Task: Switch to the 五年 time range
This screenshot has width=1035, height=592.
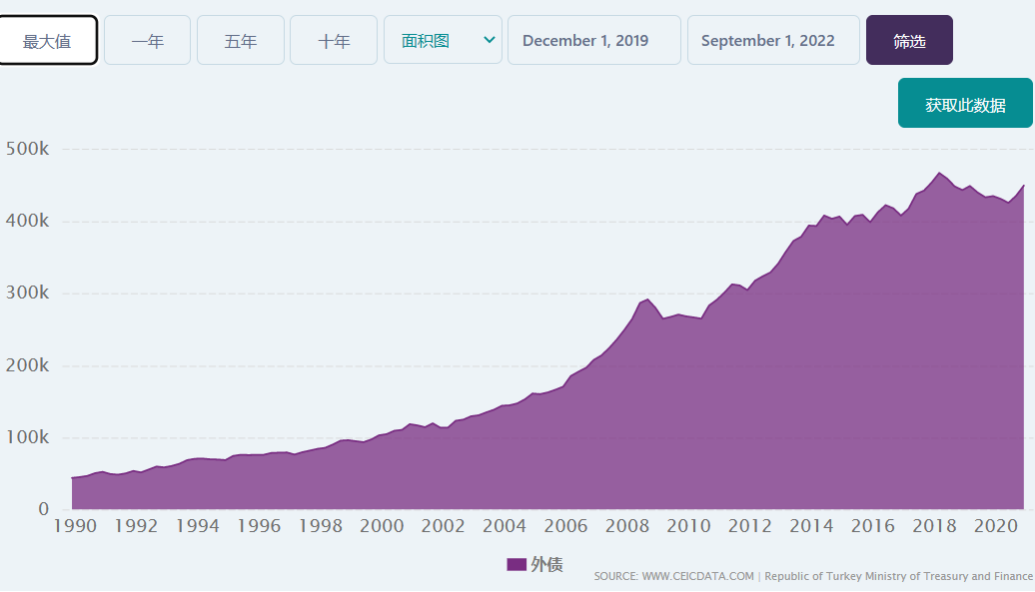Action: tap(240, 40)
